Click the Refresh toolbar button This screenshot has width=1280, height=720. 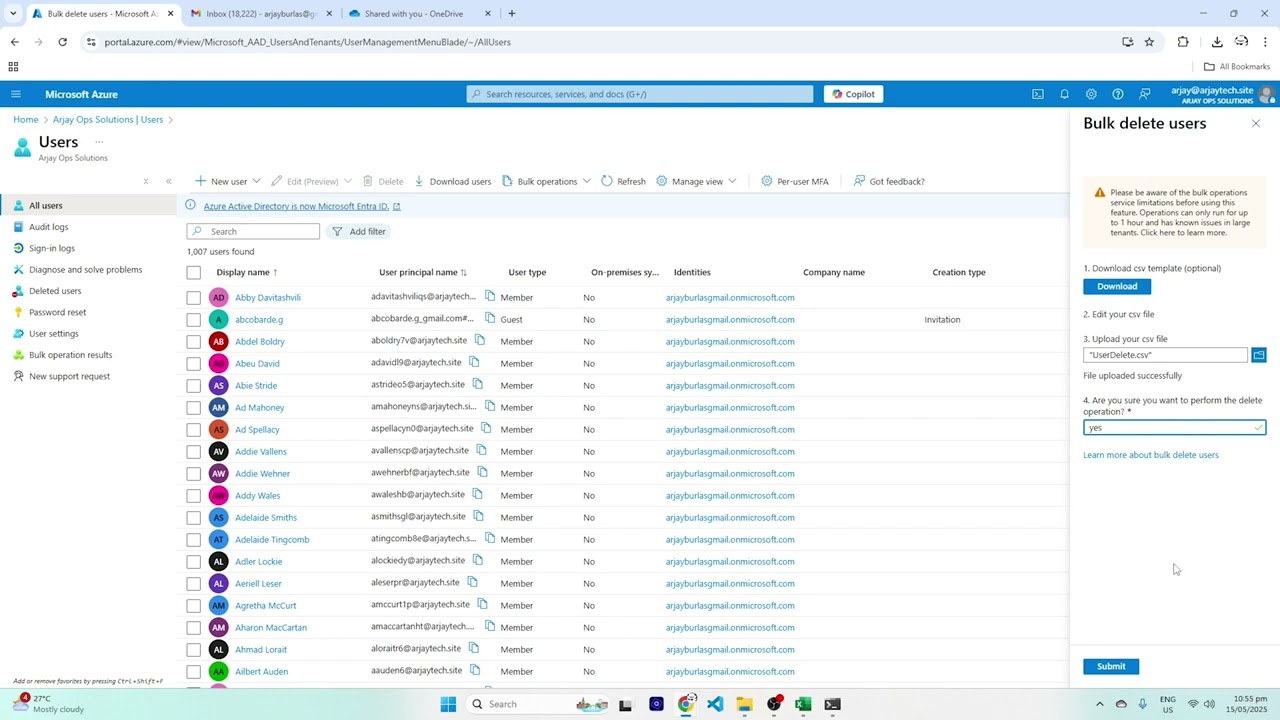[623, 181]
